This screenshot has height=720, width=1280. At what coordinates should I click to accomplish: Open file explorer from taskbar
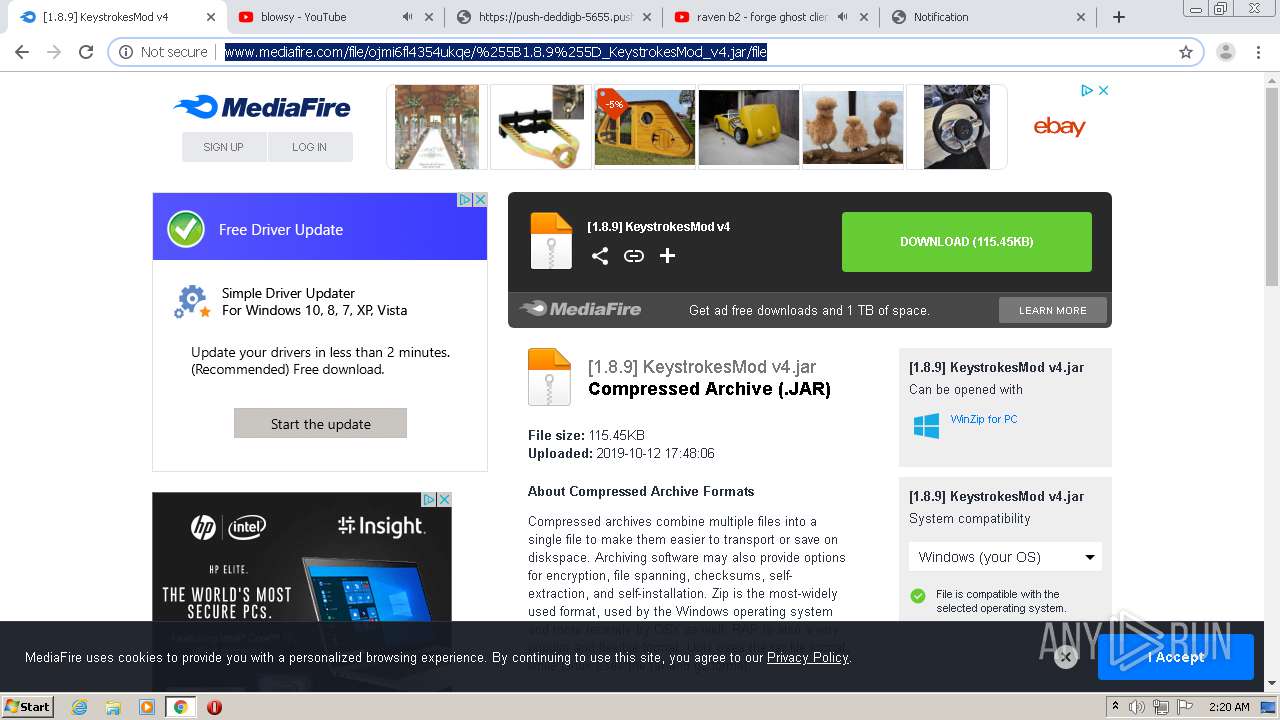pos(113,707)
